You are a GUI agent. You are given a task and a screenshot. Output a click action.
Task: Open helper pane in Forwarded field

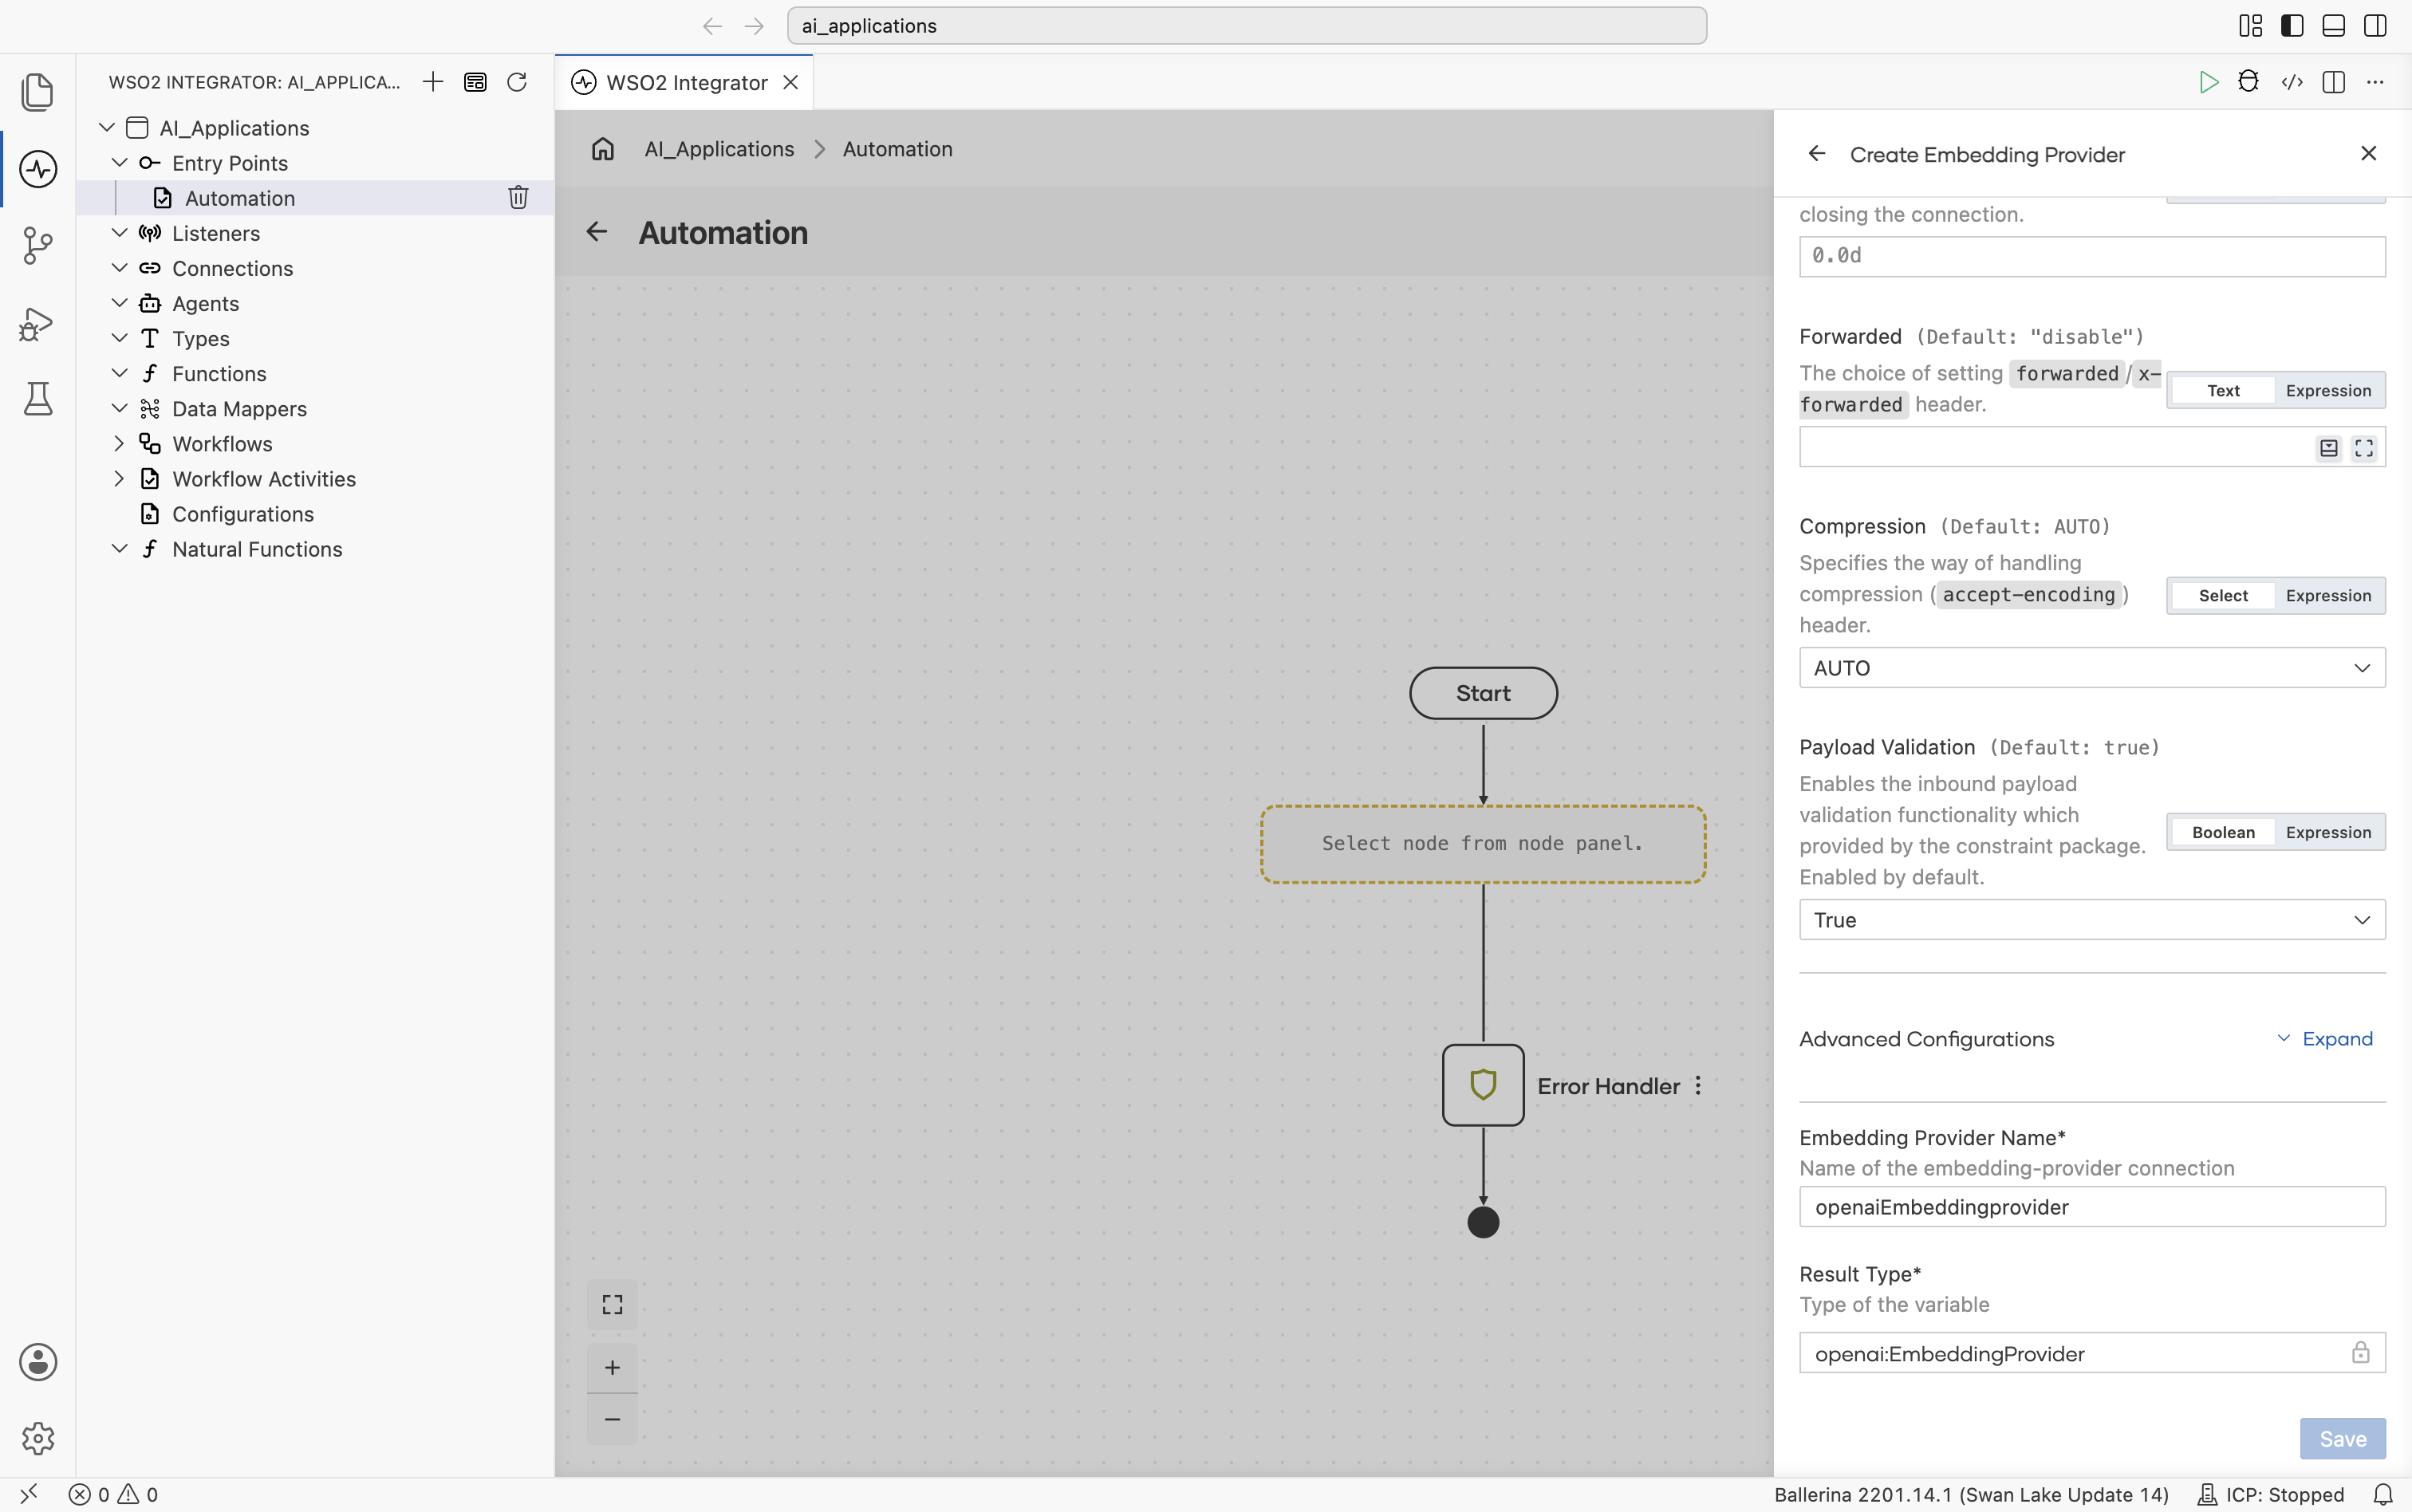coord(2328,448)
